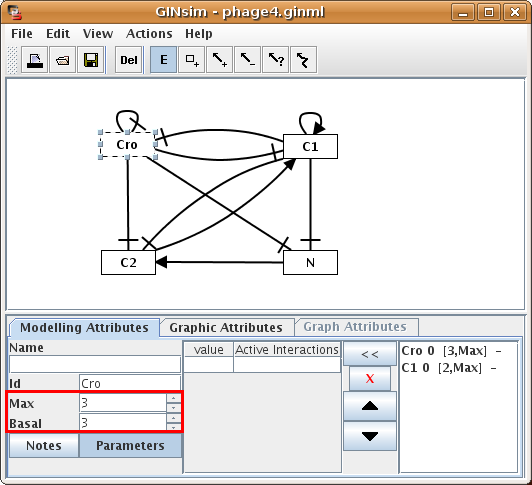The image size is (532, 485).
Task: Increase the Basal value with up stepper
Action: tap(173, 418)
